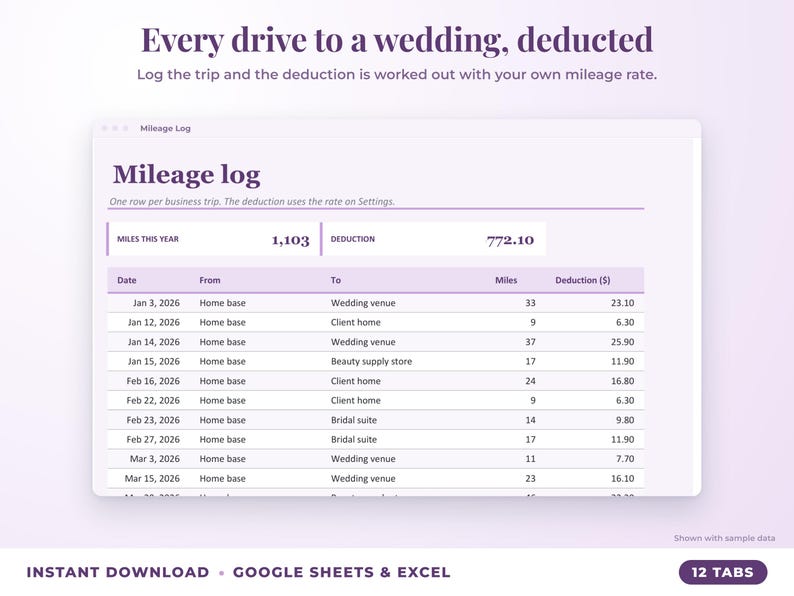Click the From column header
Image resolution: width=794 pixels, height=596 pixels.
pyautogui.click(x=210, y=280)
